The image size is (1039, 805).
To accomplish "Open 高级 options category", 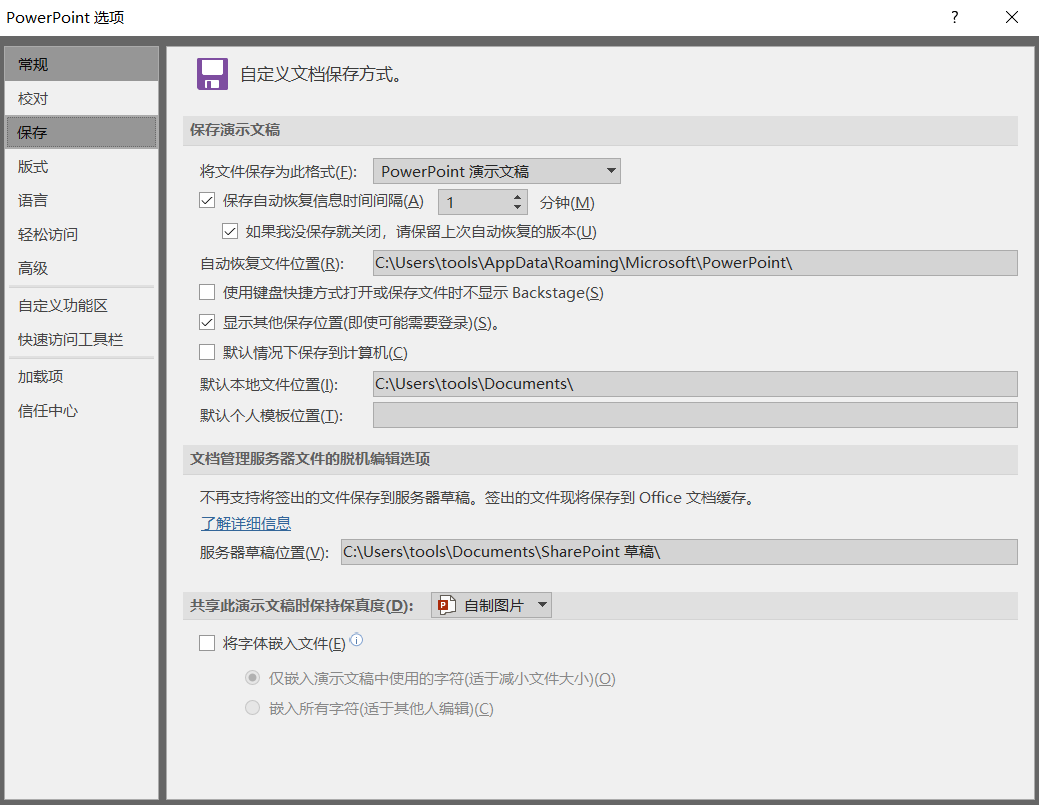I will click(82, 268).
